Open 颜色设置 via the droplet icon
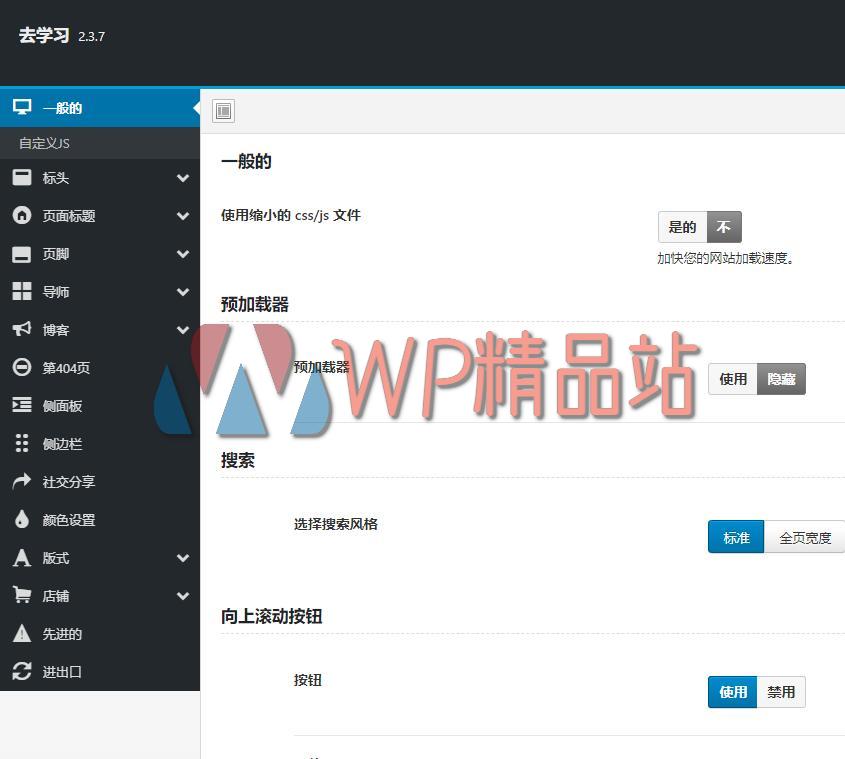845x759 pixels. coord(22,519)
